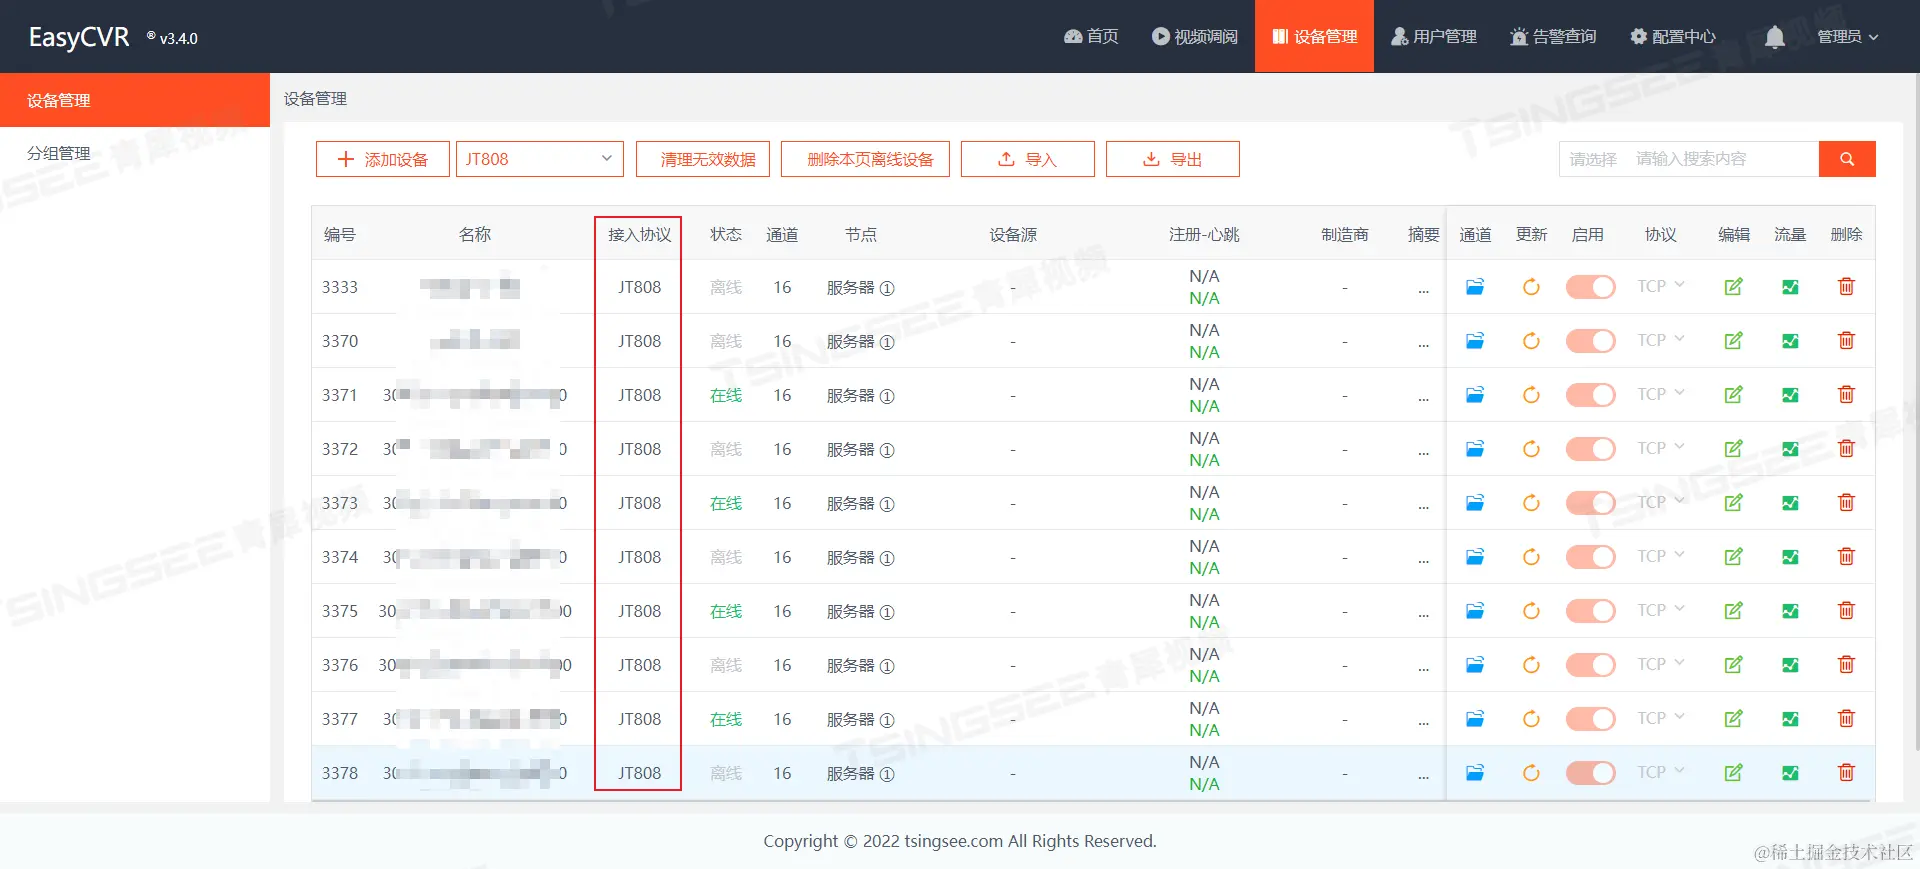Screen dimensions: 1920x869
Task: Open the 请选择 search type dropdown
Action: pyautogui.click(x=1593, y=159)
